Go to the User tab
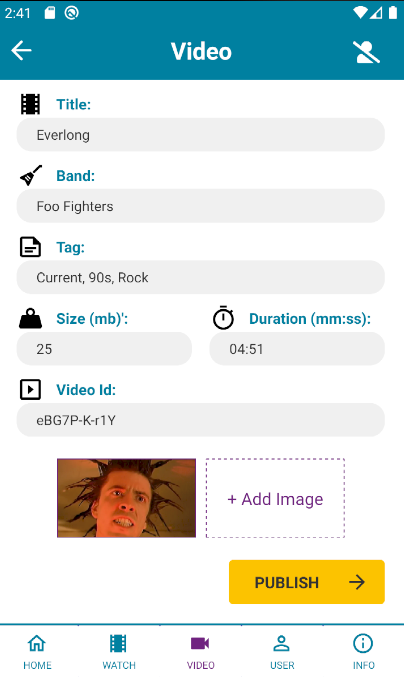The width and height of the screenshot is (404, 677). click(281, 652)
